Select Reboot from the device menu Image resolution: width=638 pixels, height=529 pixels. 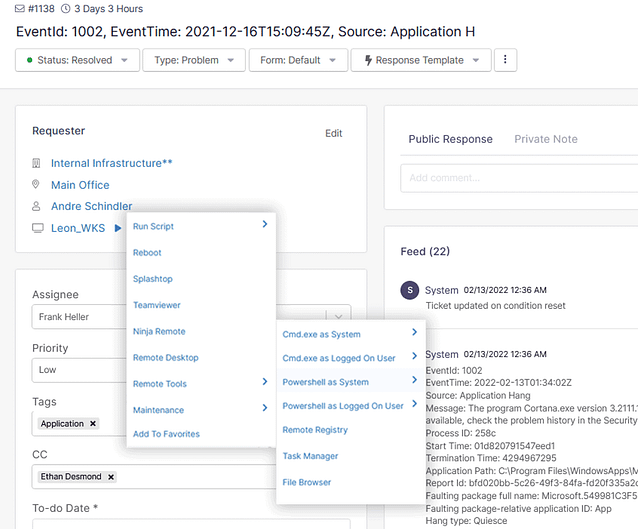click(x=147, y=253)
